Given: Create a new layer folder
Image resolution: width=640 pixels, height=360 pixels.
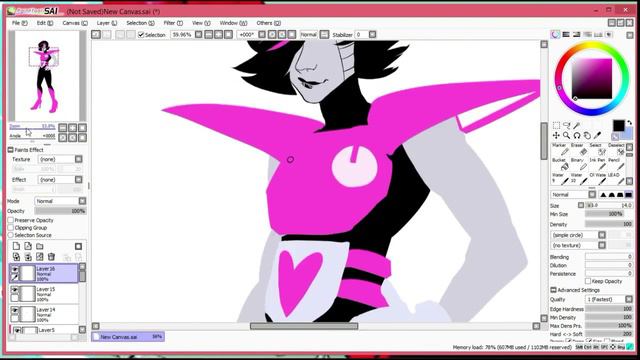Looking at the screenshot, I should (x=40, y=246).
